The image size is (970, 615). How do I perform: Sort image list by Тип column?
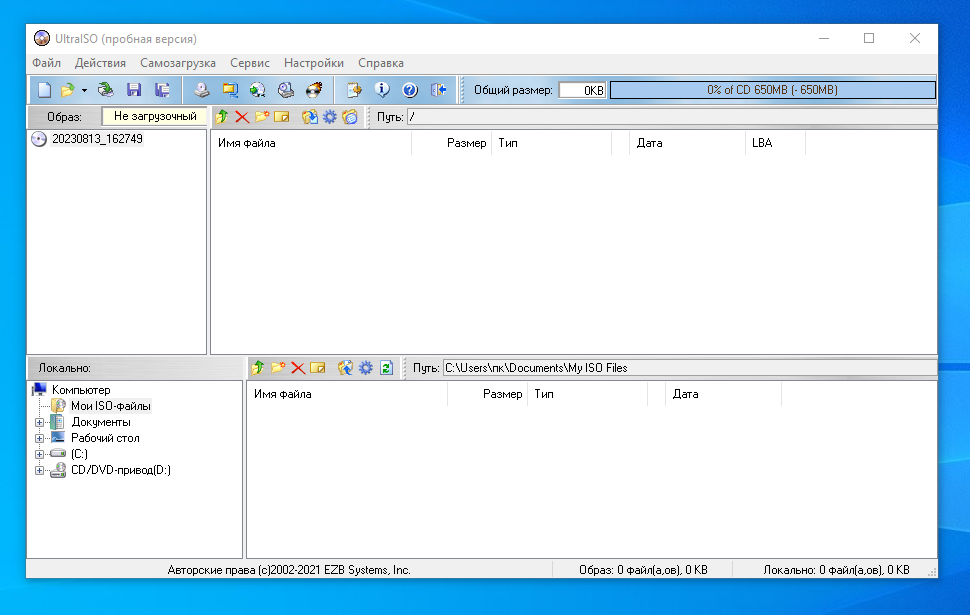click(551, 143)
